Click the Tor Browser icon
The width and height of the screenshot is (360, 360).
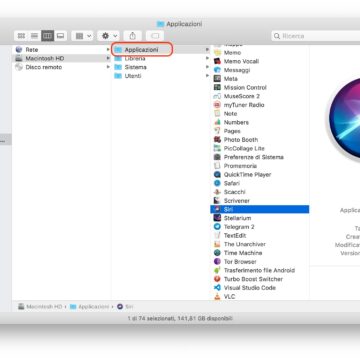[x=217, y=262]
